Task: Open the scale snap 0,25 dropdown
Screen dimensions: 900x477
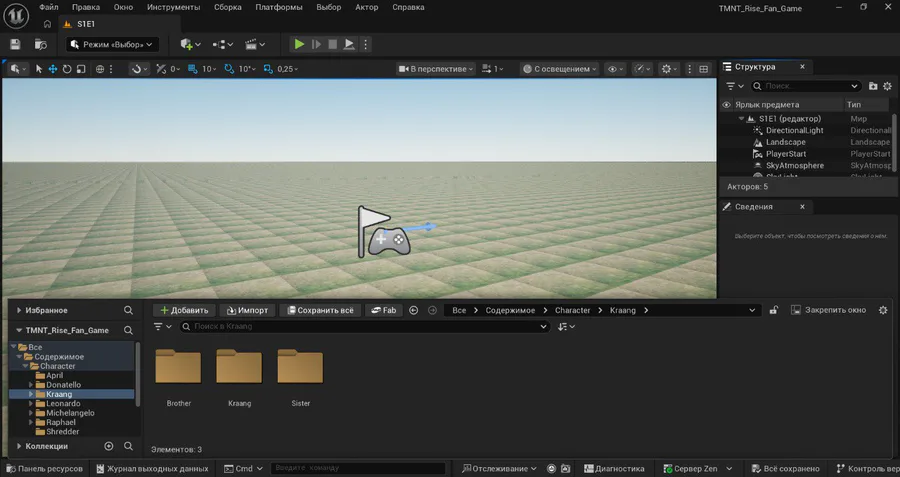Action: click(288, 69)
